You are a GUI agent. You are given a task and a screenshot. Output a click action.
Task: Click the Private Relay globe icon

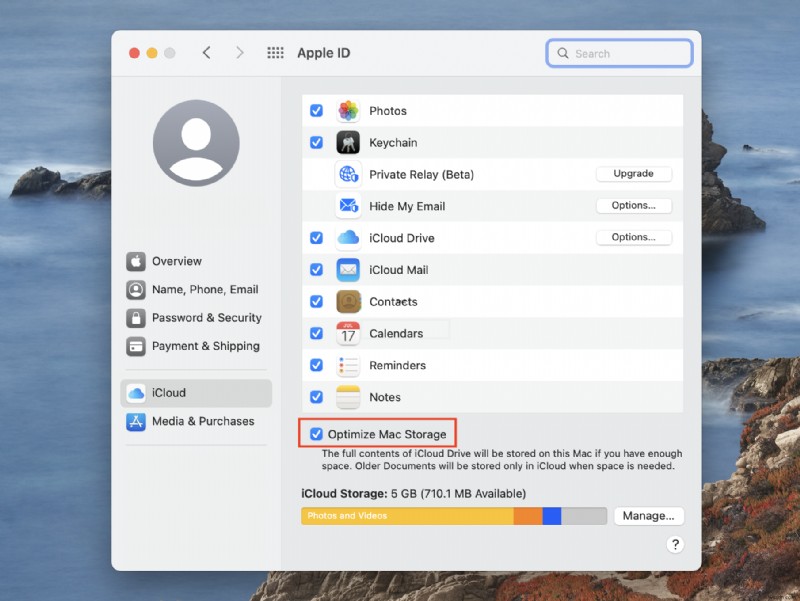coord(349,174)
